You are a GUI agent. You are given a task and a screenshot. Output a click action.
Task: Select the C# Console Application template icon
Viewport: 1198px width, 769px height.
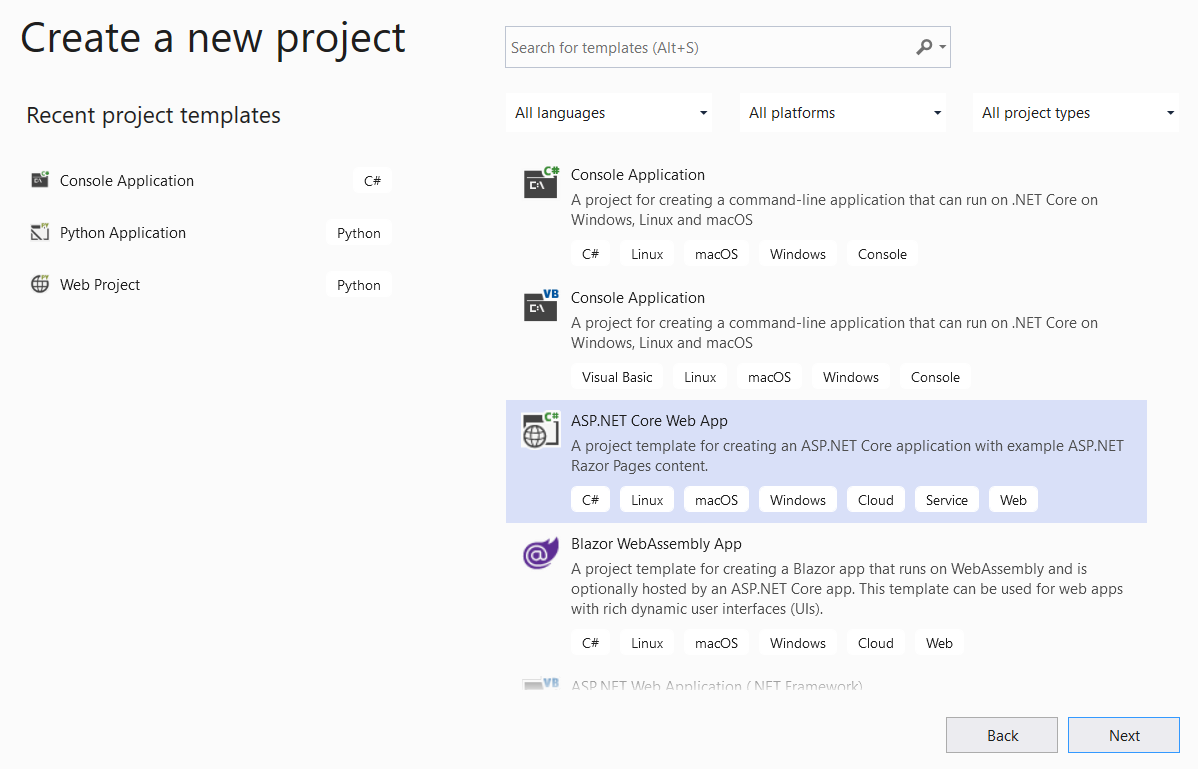(540, 182)
